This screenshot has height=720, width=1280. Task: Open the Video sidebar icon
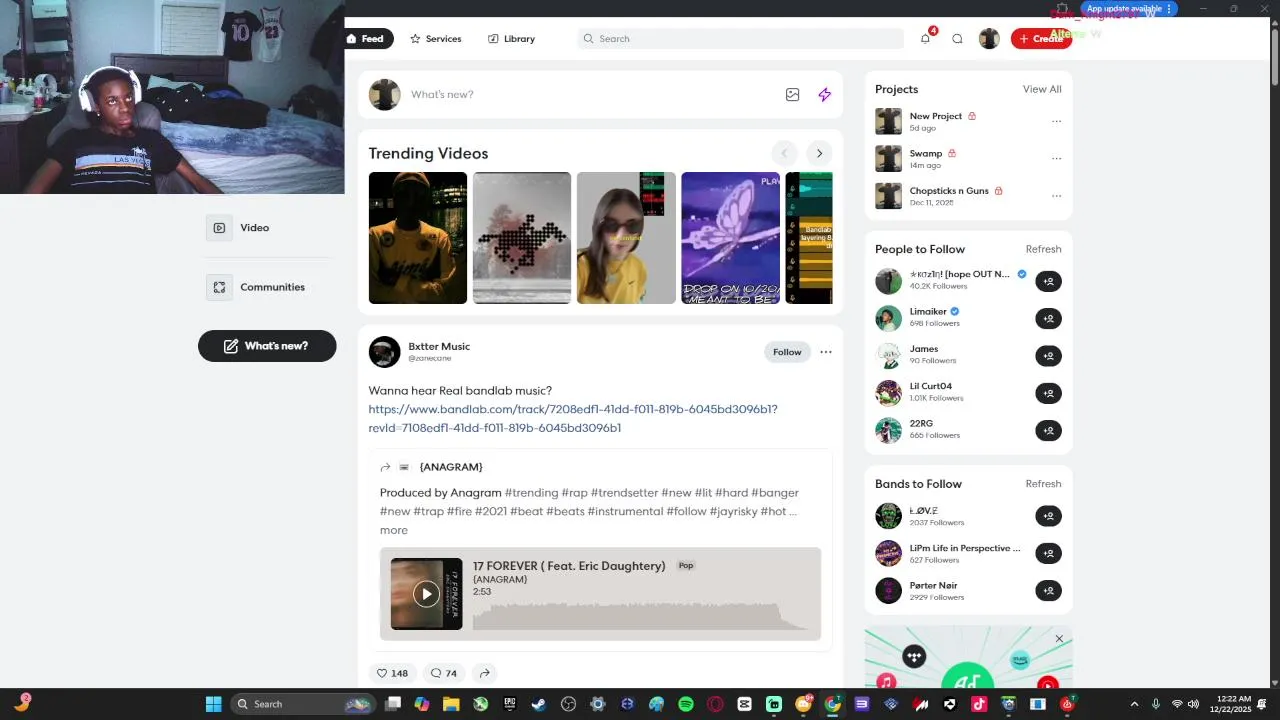pos(219,228)
